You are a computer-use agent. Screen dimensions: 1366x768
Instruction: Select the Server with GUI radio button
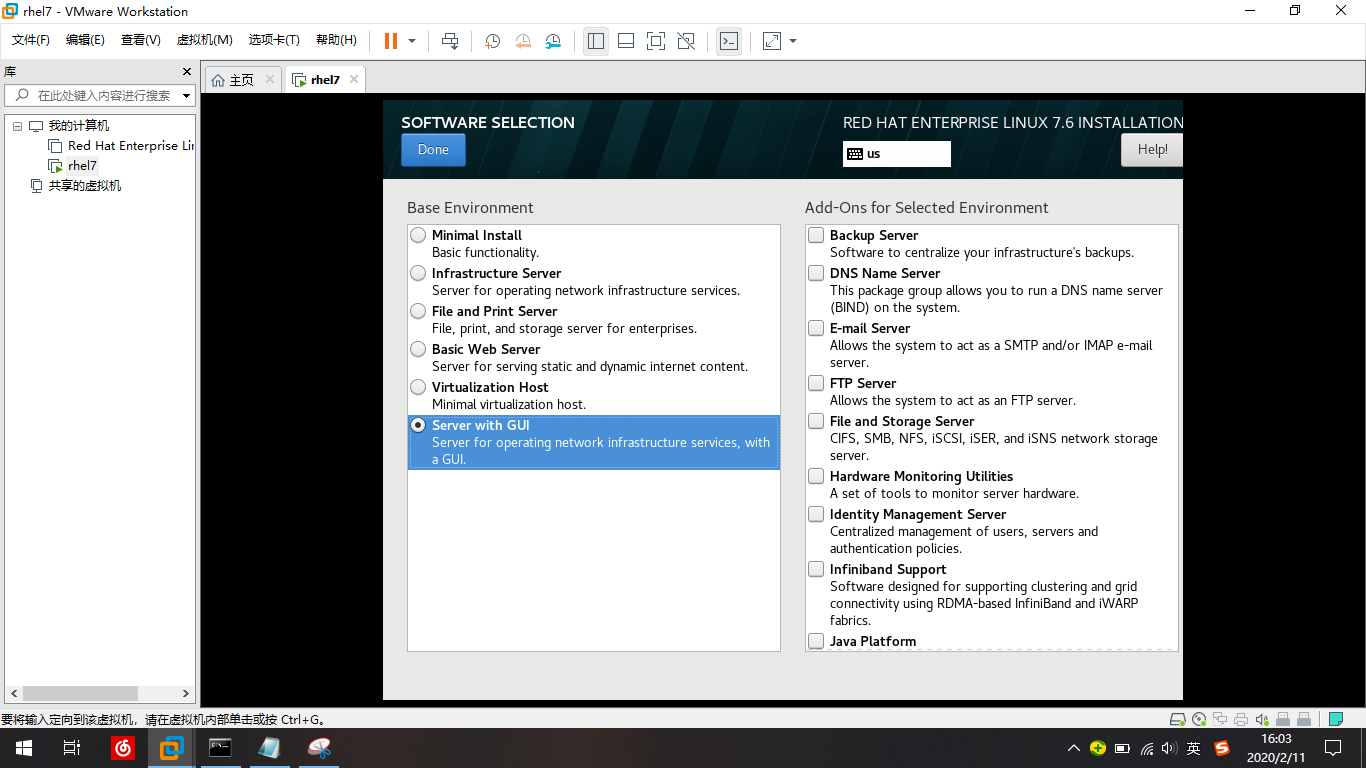pos(418,425)
